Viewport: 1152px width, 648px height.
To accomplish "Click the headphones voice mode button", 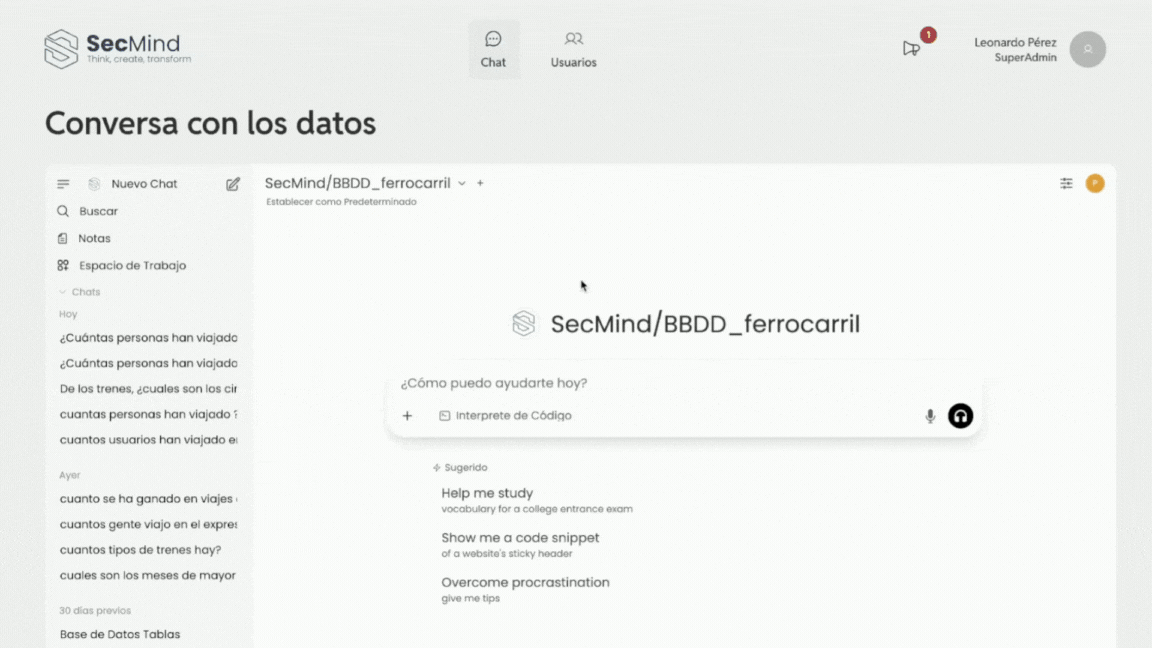I will coord(960,416).
